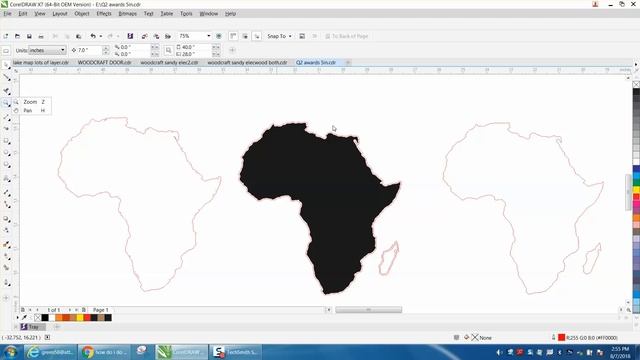Click the nudge distance 7.0 field
This screenshot has width=640, height=360.
point(89,50)
